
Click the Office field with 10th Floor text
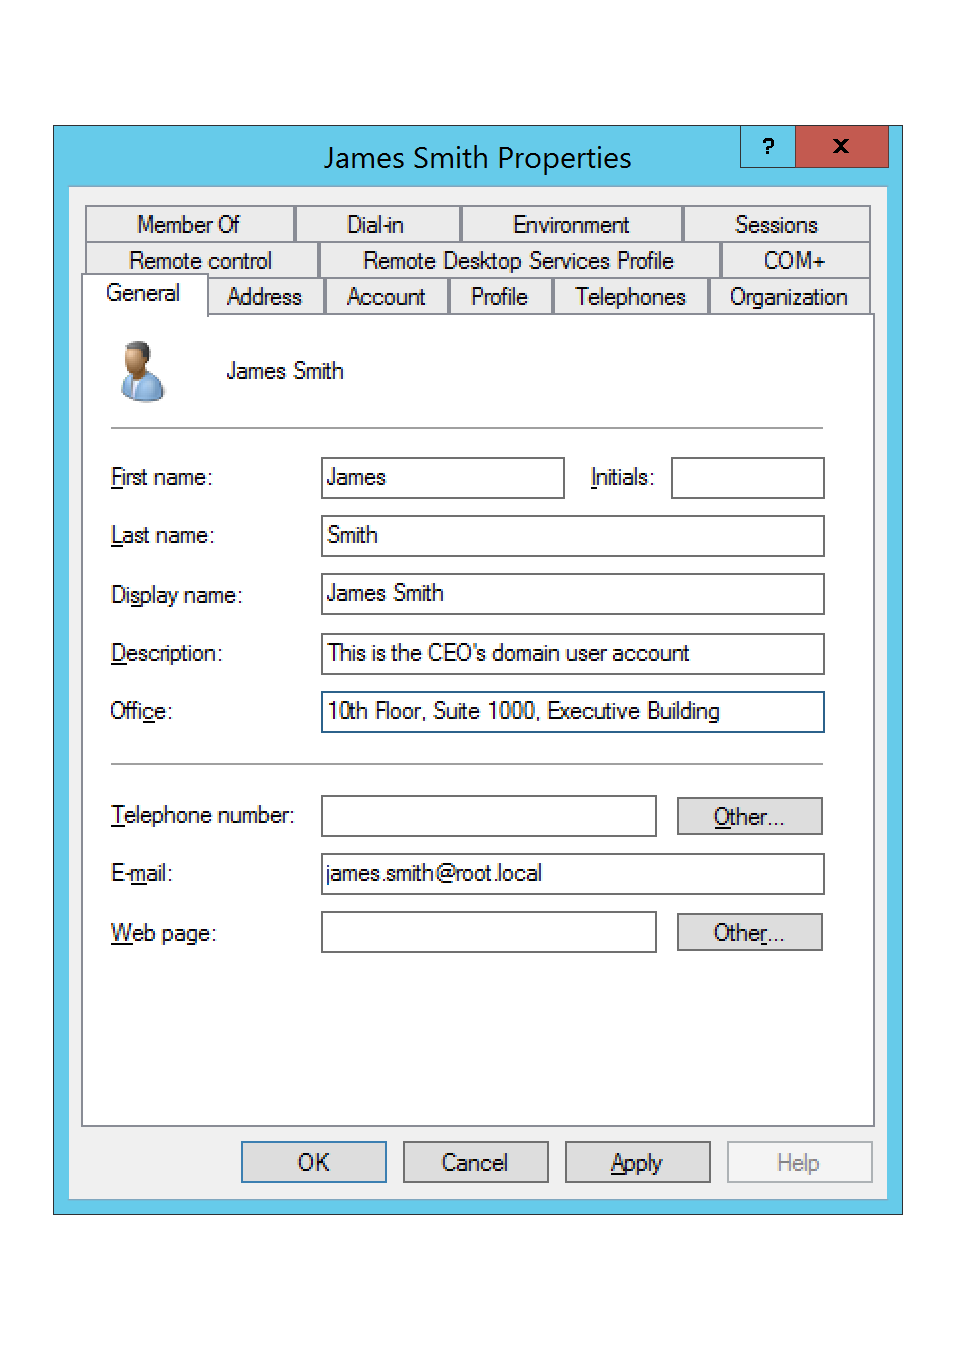[x=573, y=712]
